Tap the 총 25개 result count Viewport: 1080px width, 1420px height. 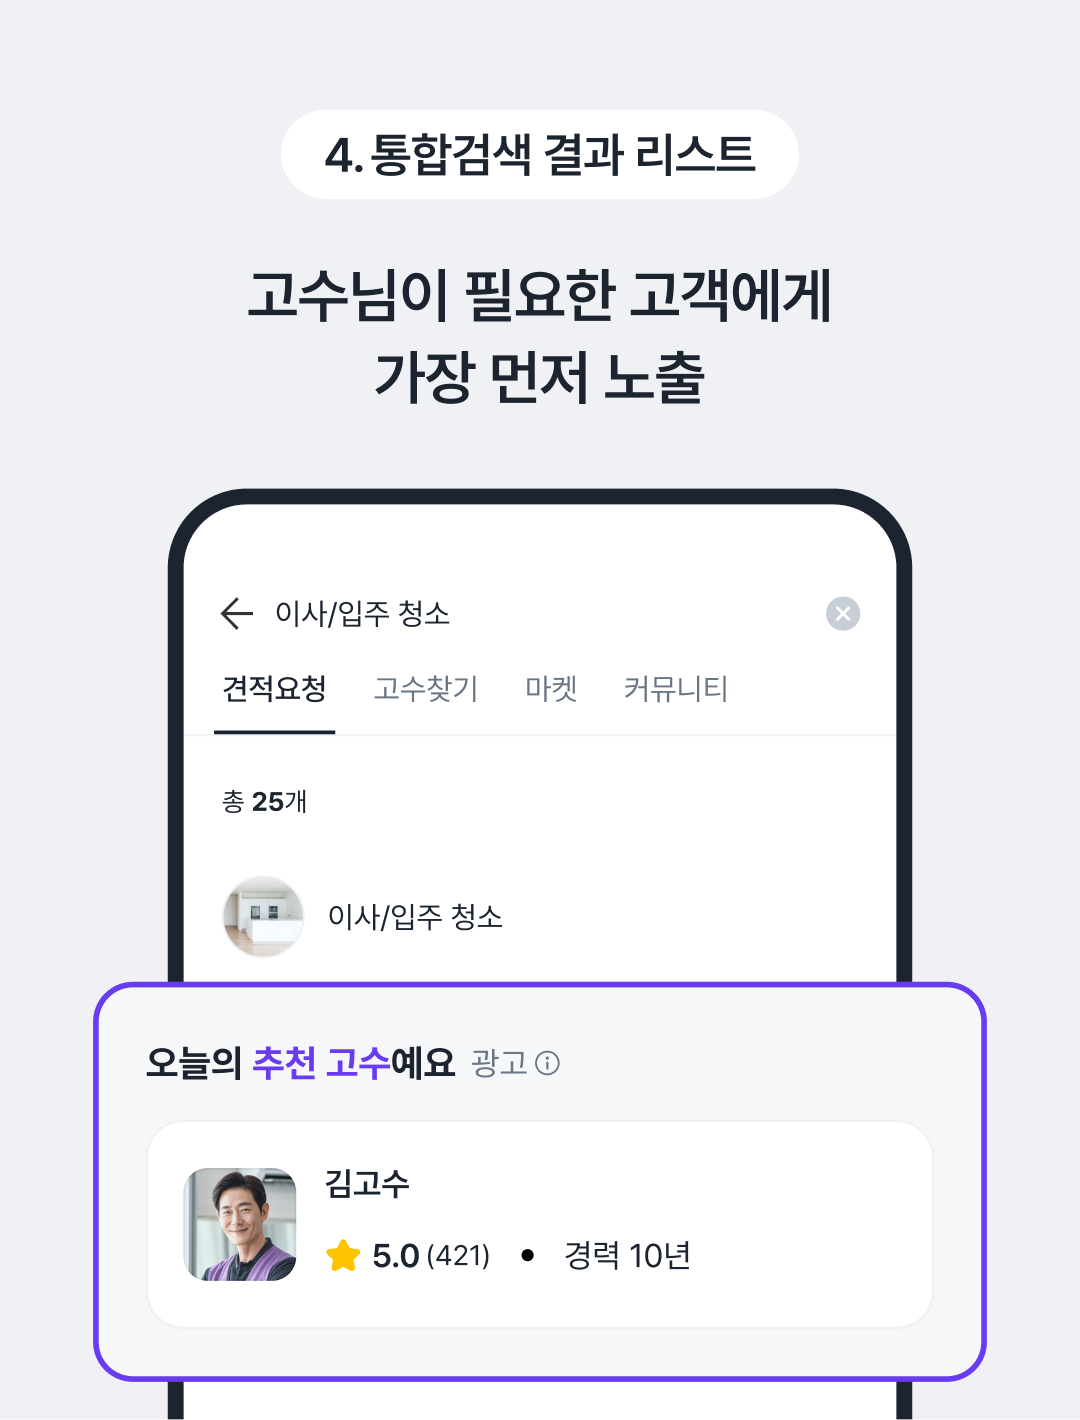coord(264,801)
